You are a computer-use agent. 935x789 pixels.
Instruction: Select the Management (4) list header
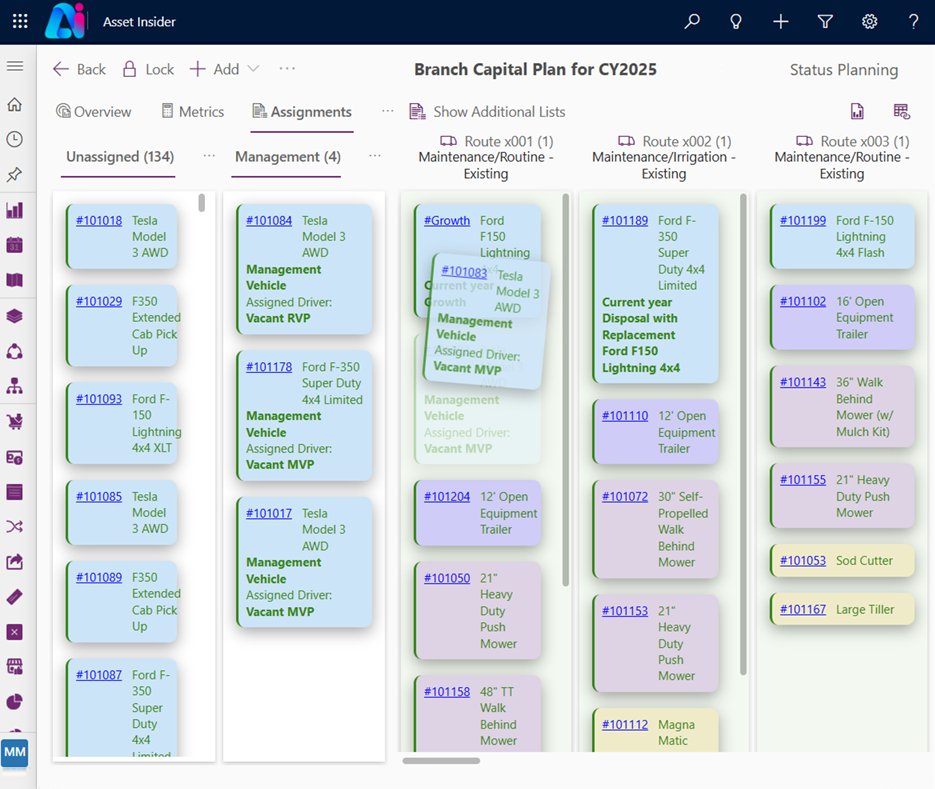point(287,157)
